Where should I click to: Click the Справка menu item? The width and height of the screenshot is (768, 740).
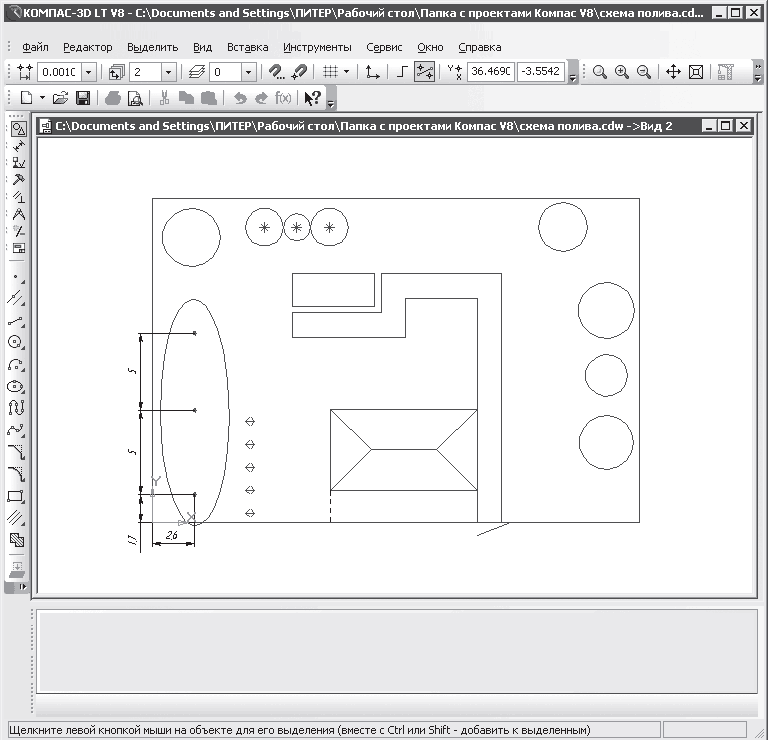[479, 47]
